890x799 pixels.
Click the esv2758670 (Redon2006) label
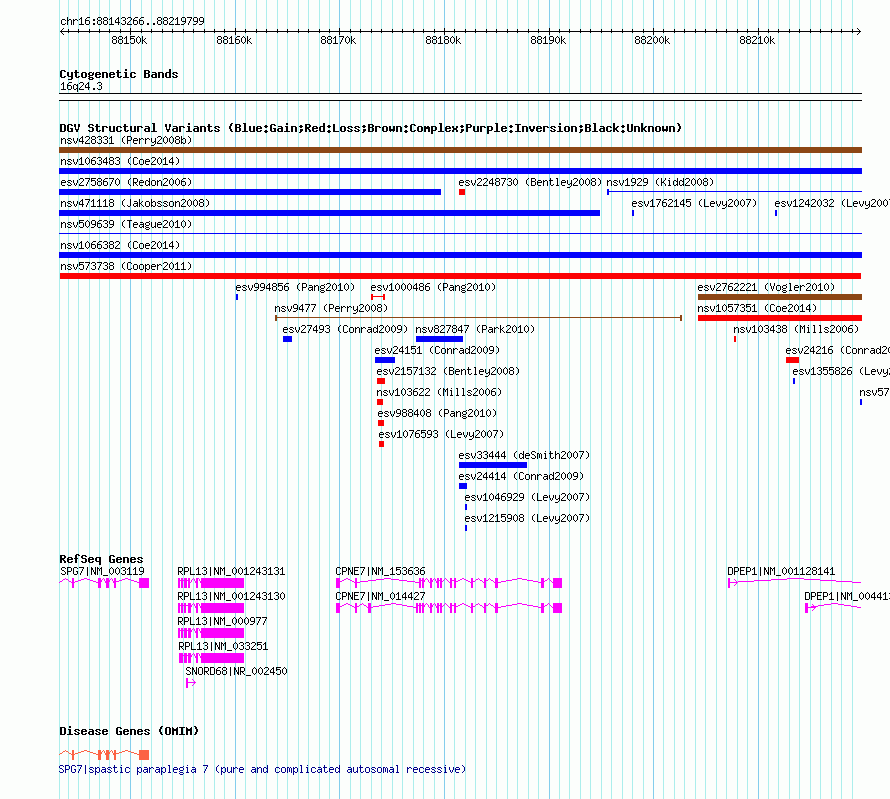tap(126, 182)
